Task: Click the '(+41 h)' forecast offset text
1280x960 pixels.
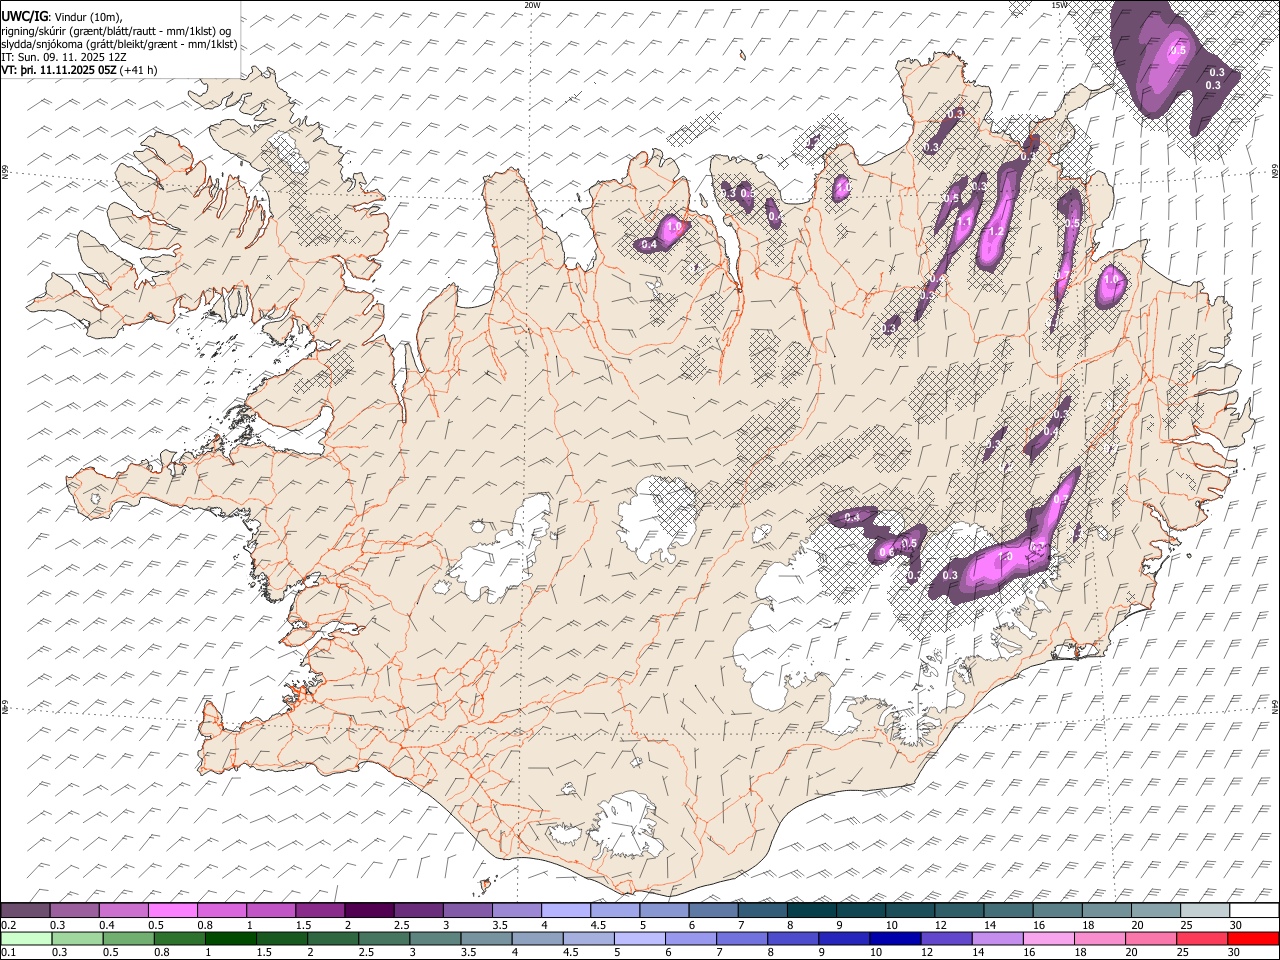Action: 138,71
